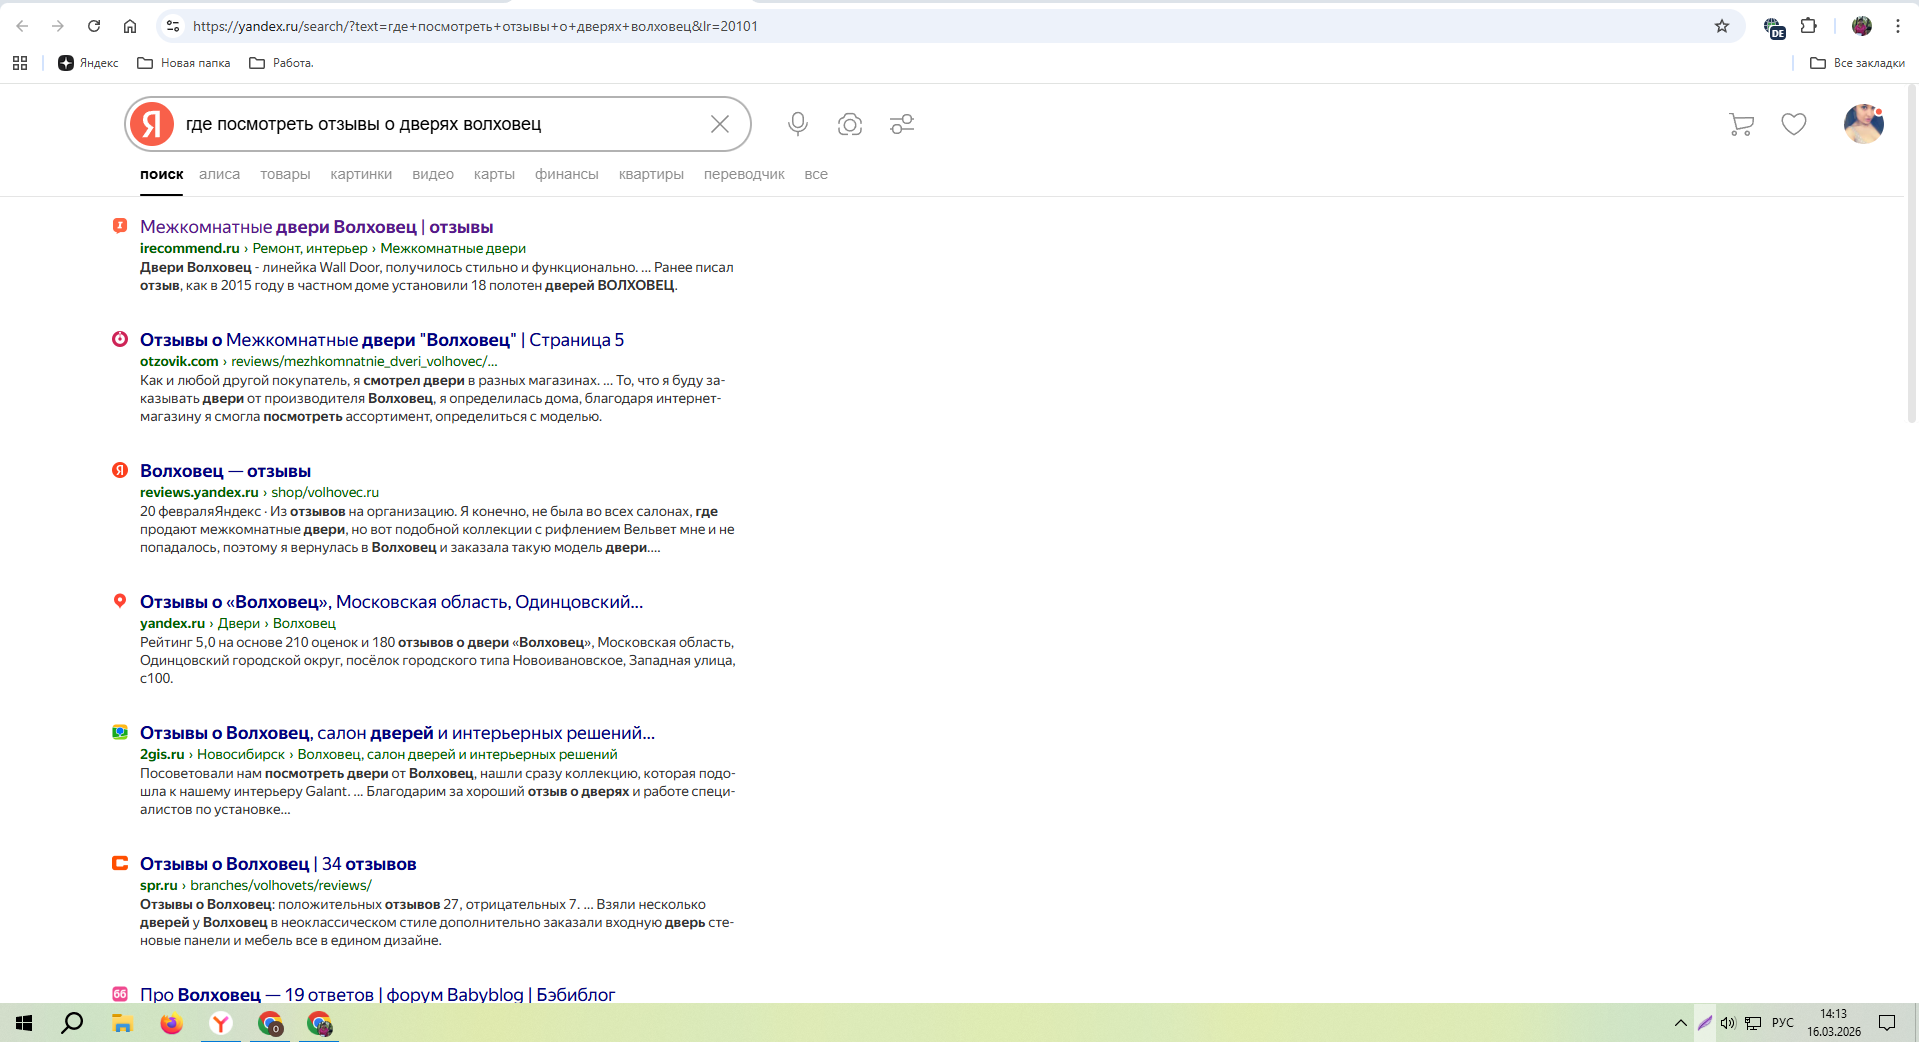Switch to the картинки tab

click(361, 174)
